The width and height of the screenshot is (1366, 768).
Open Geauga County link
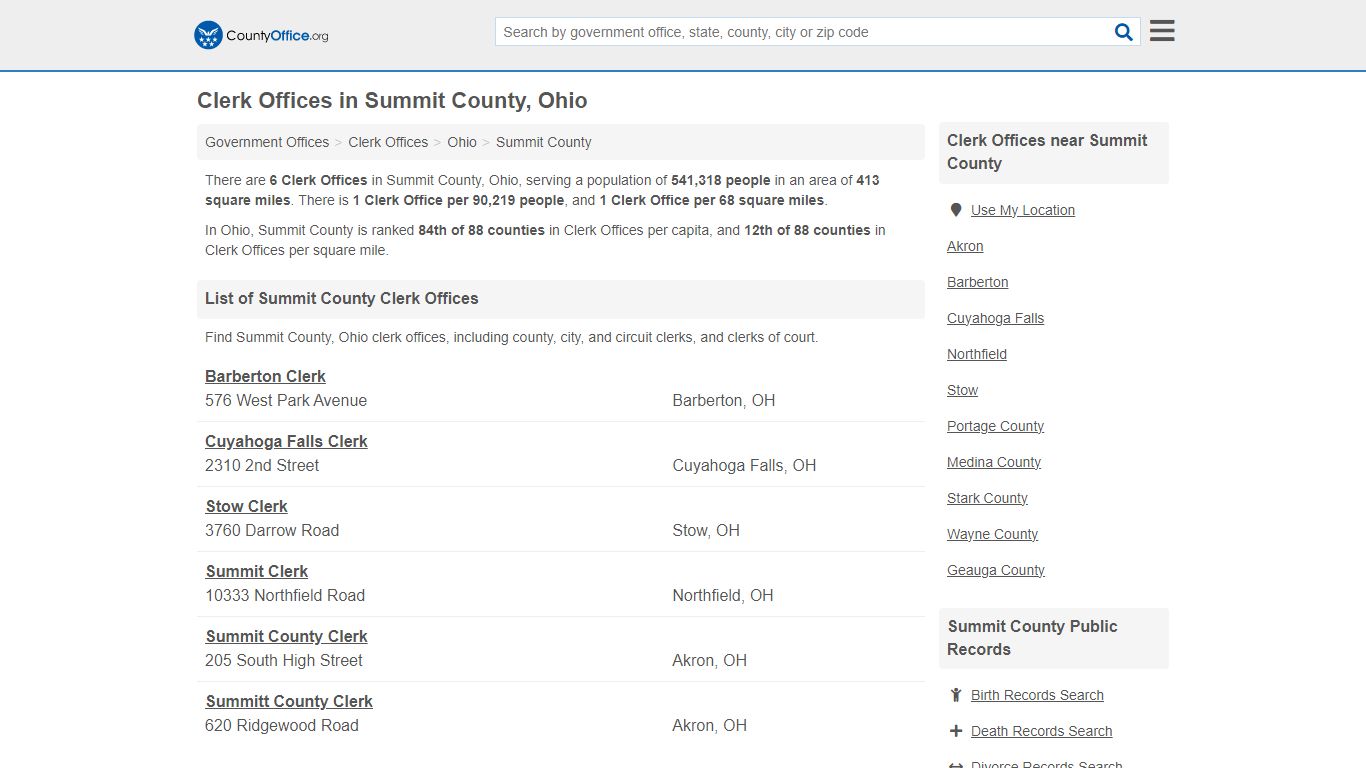[x=996, y=570]
